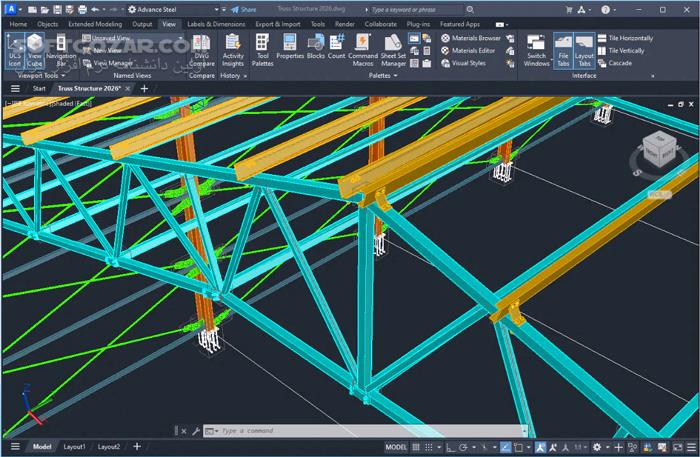Toggle the Layout Tabs button
700x457 pixels.
(584, 49)
